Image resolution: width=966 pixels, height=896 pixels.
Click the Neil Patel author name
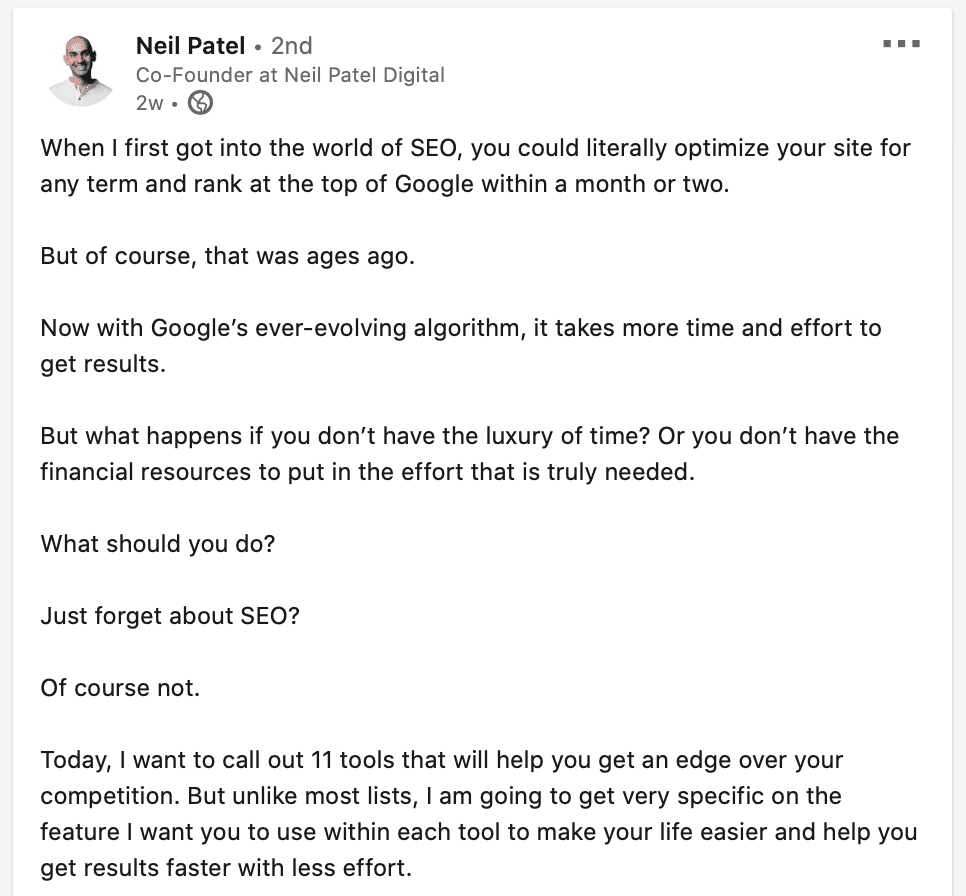pyautogui.click(x=190, y=46)
